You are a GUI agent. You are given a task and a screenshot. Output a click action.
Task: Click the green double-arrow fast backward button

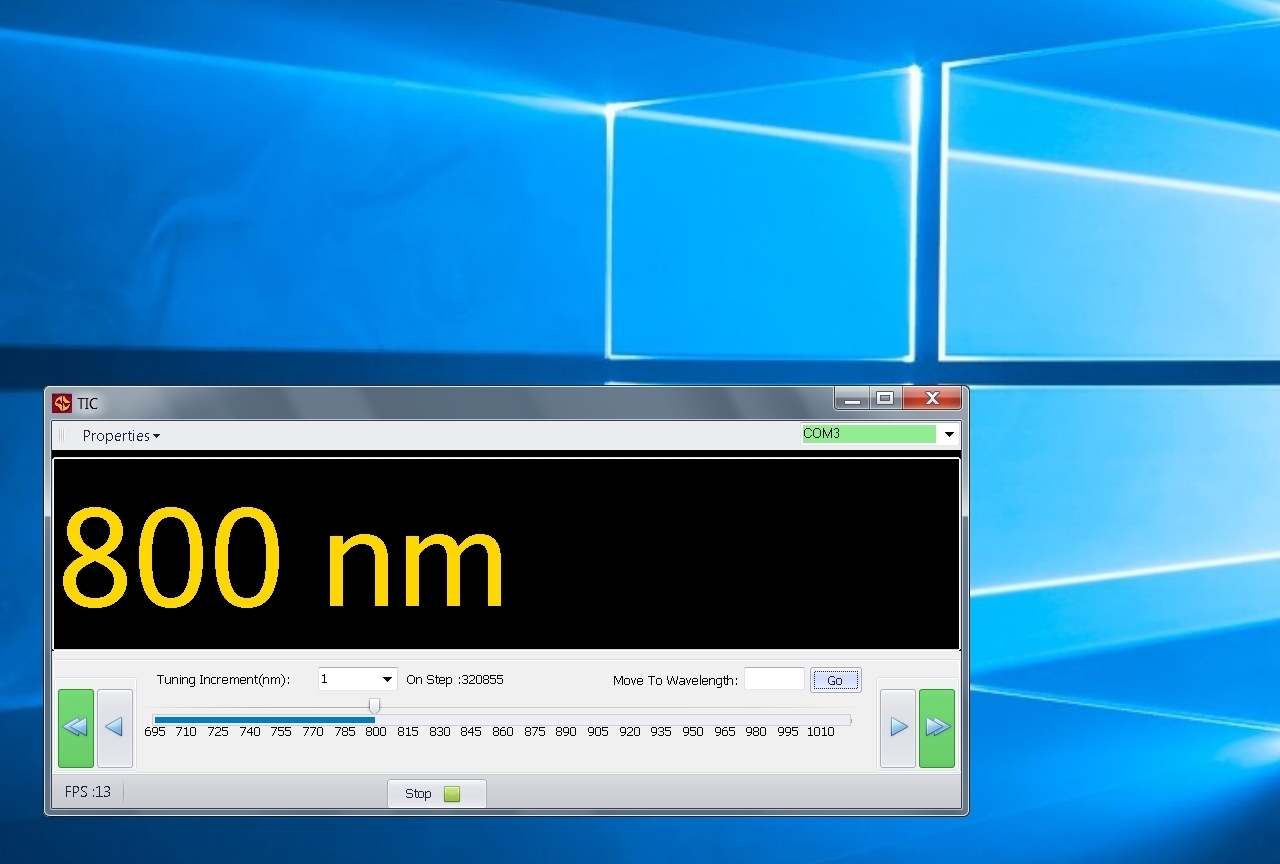click(76, 728)
